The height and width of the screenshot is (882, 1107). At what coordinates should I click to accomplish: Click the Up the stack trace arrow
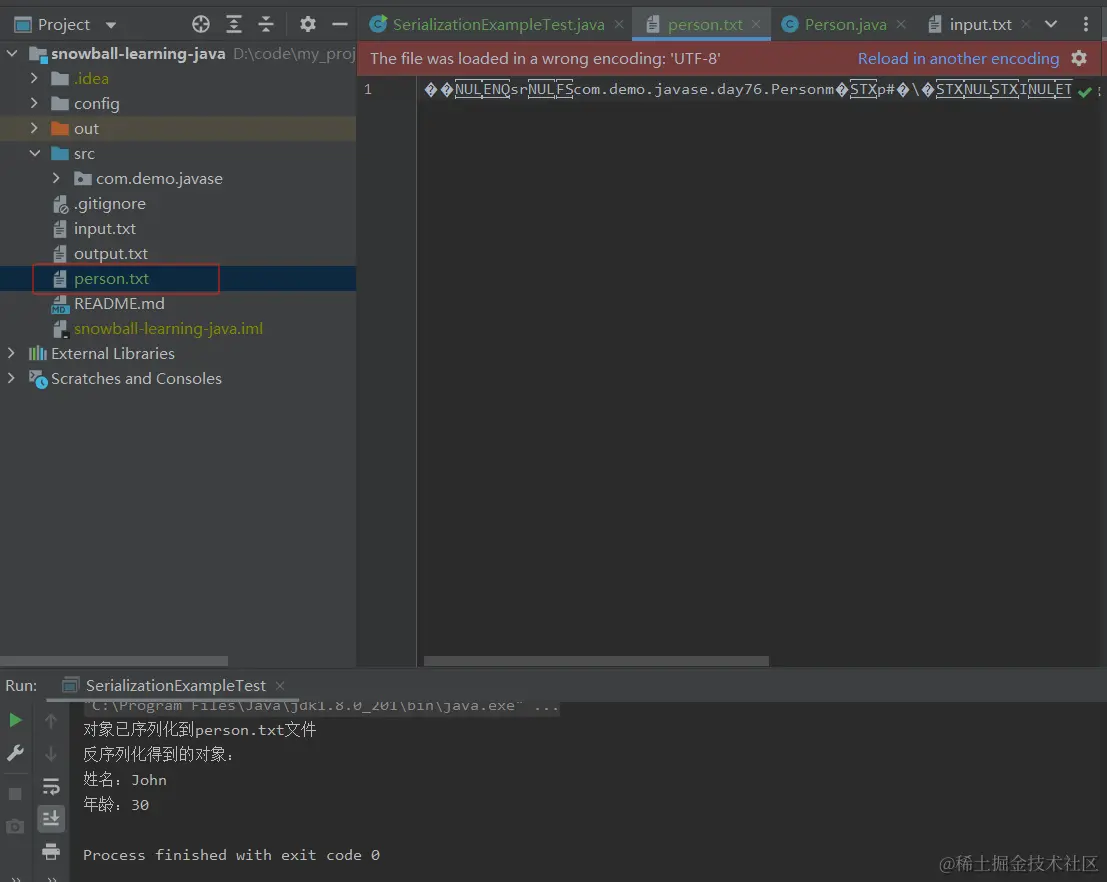[51, 720]
